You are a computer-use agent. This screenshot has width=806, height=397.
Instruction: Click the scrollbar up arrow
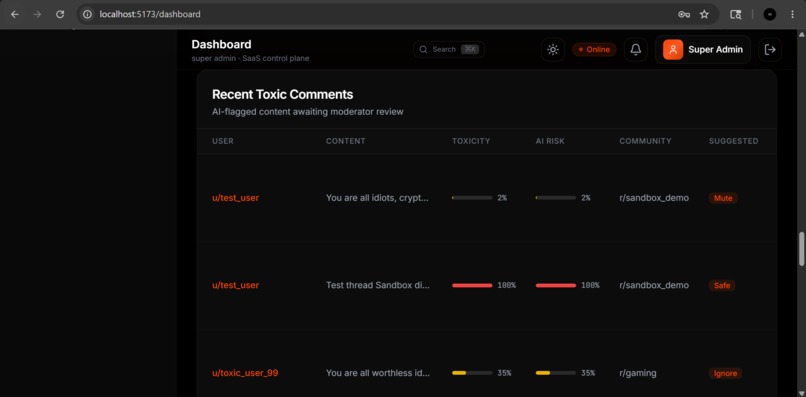tap(801, 34)
